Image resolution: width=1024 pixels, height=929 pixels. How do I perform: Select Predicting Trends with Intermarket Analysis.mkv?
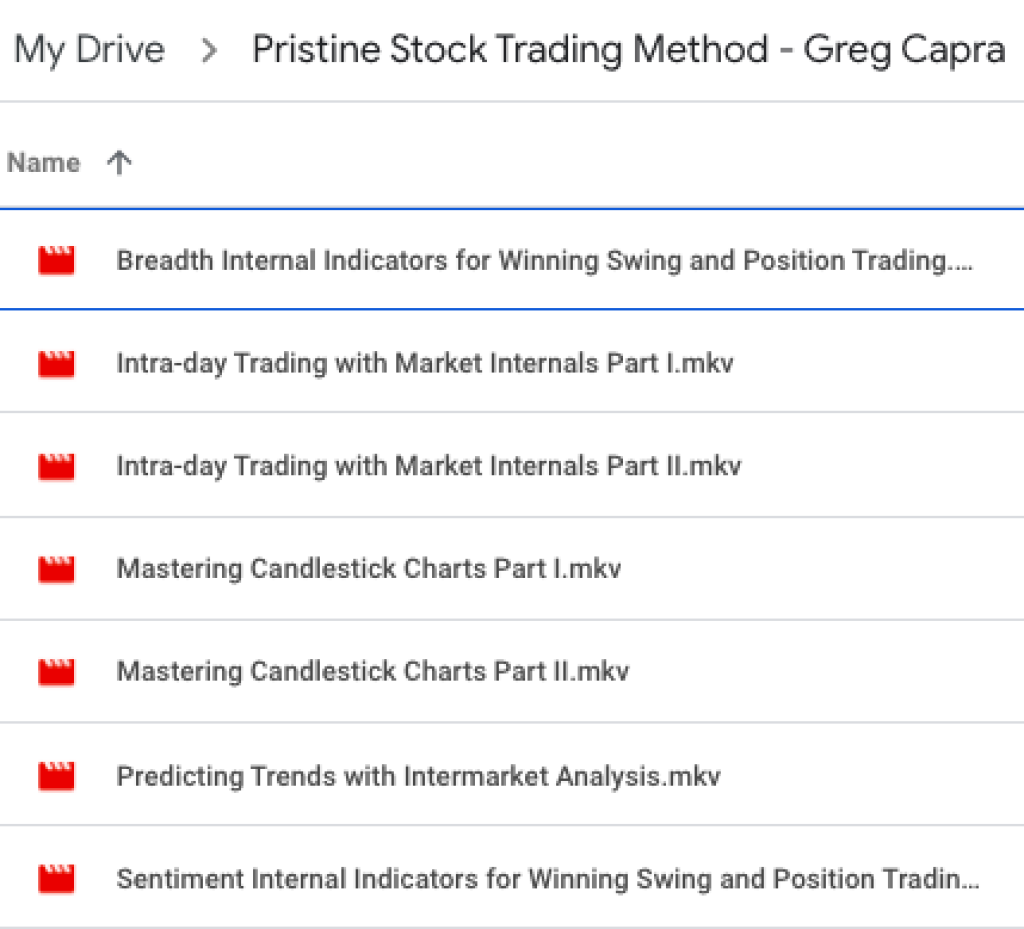pyautogui.click(x=419, y=775)
